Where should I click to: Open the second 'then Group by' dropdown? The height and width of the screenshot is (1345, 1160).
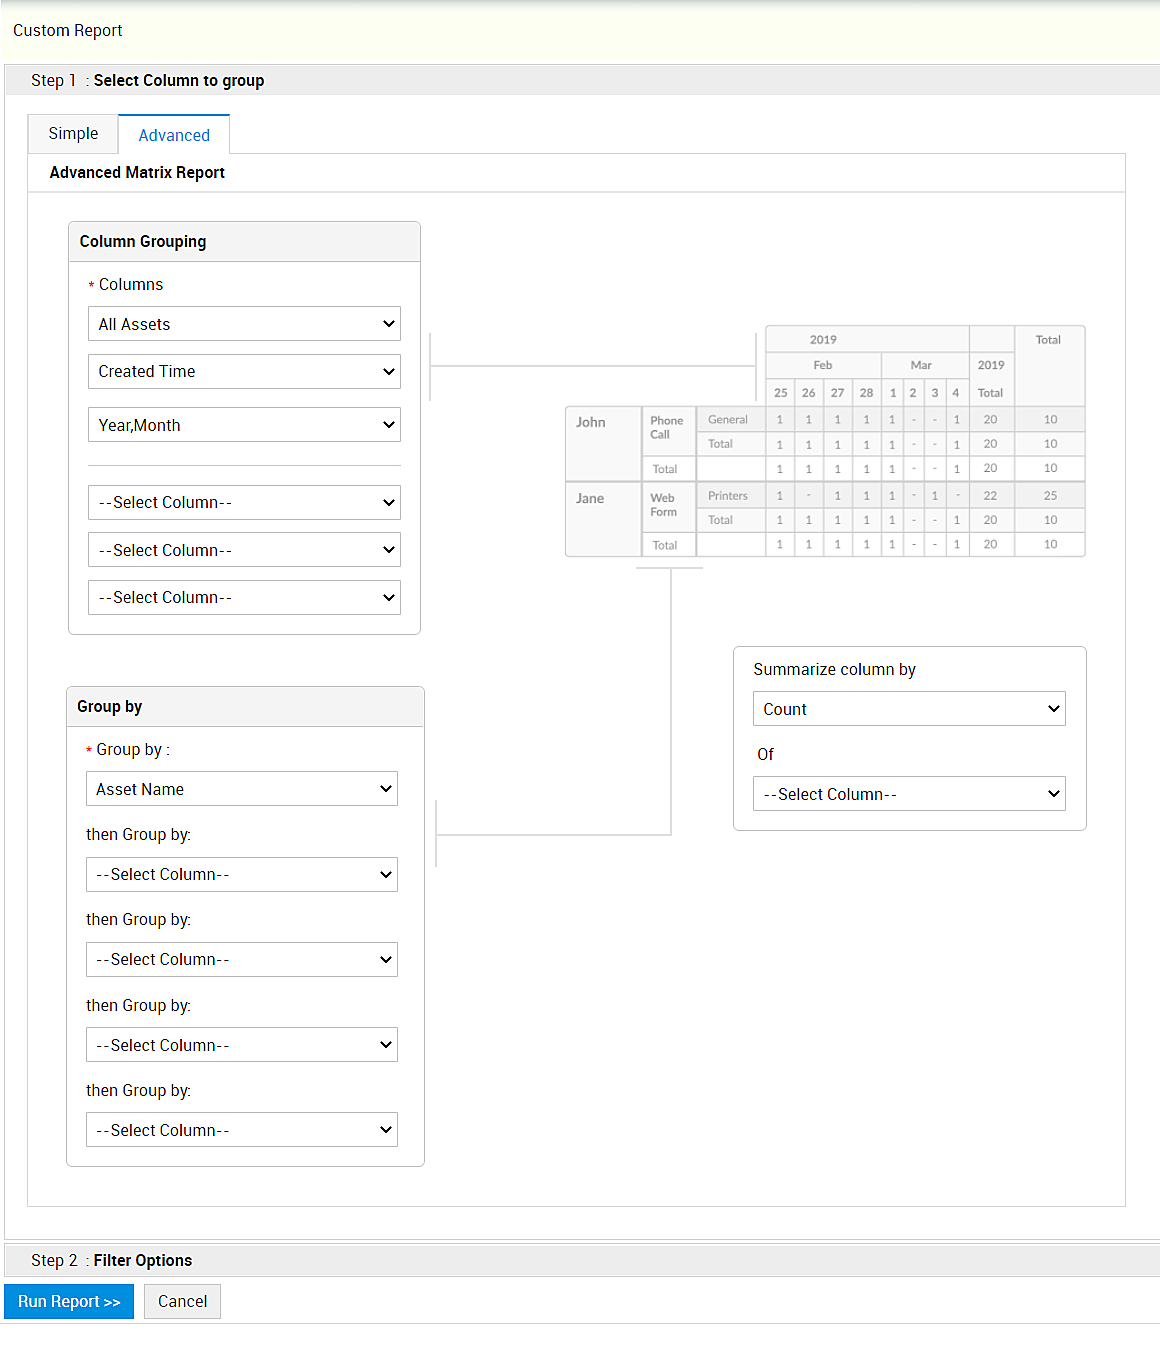click(242, 960)
